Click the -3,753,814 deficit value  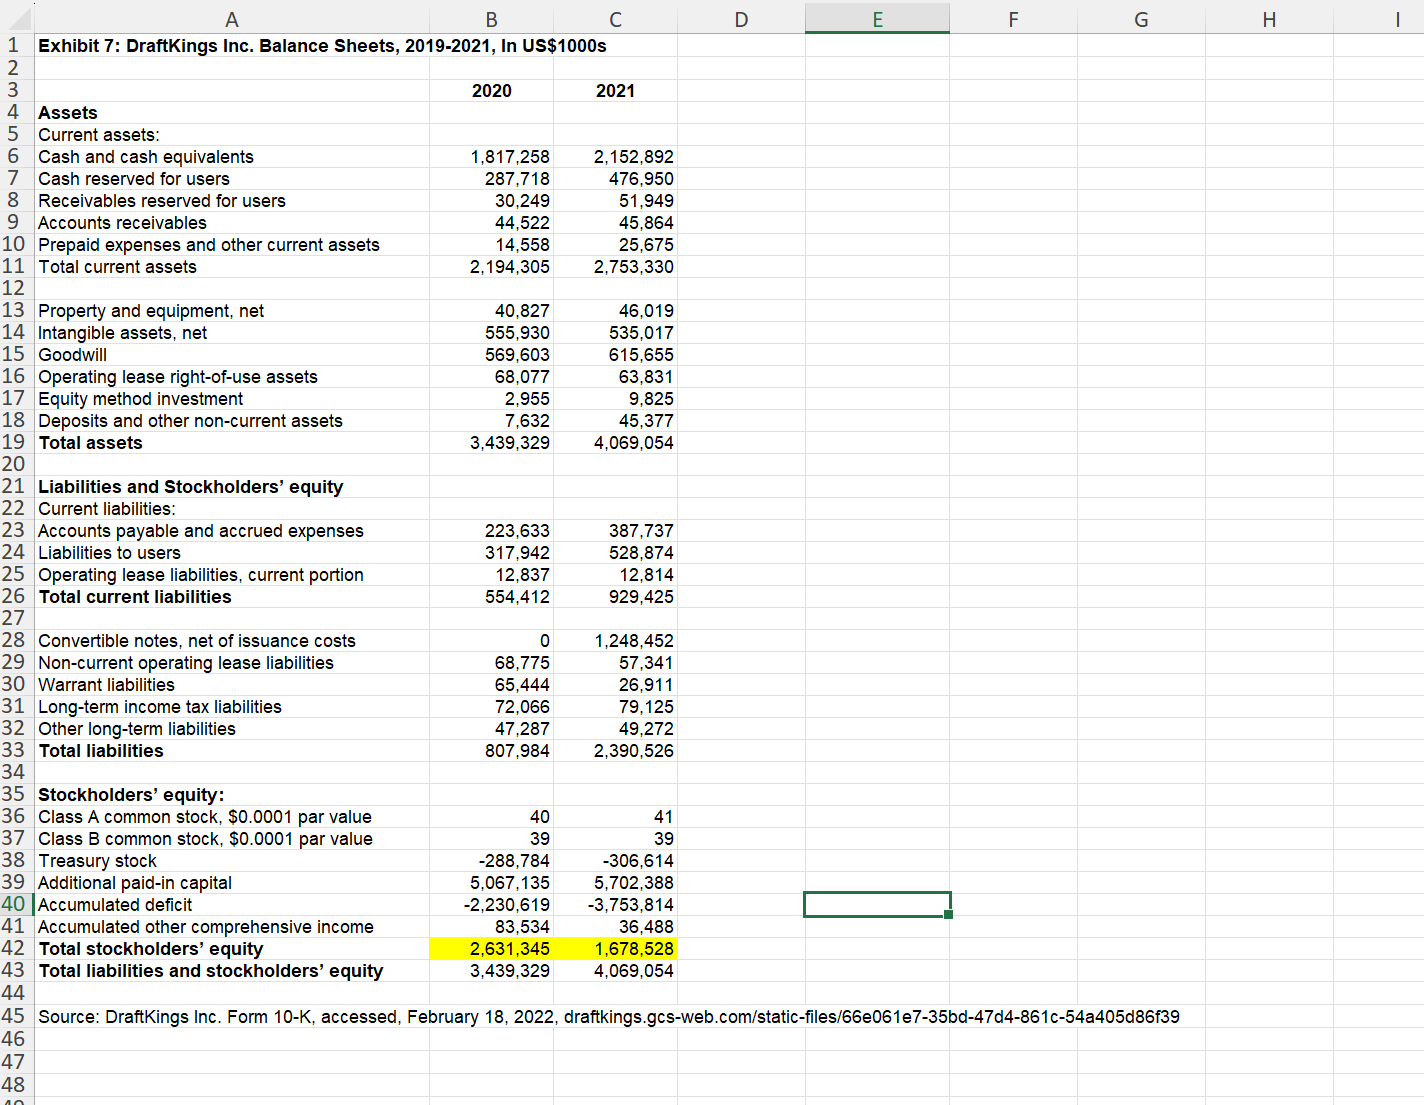point(630,905)
